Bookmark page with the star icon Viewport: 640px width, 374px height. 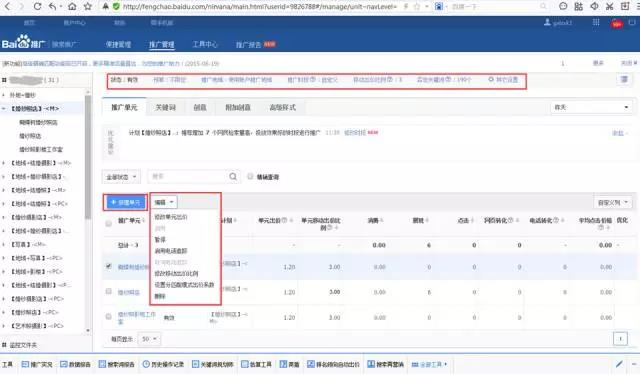[88, 7]
